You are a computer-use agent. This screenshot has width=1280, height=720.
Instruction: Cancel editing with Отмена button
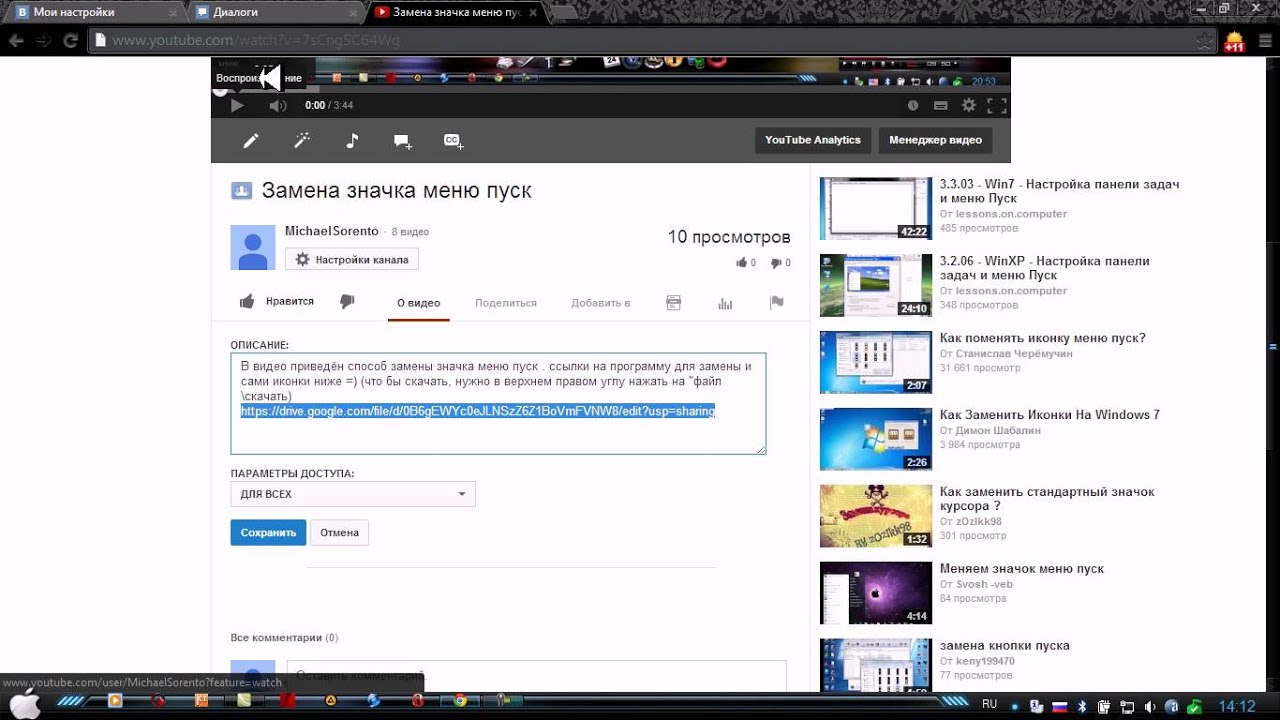click(x=339, y=533)
